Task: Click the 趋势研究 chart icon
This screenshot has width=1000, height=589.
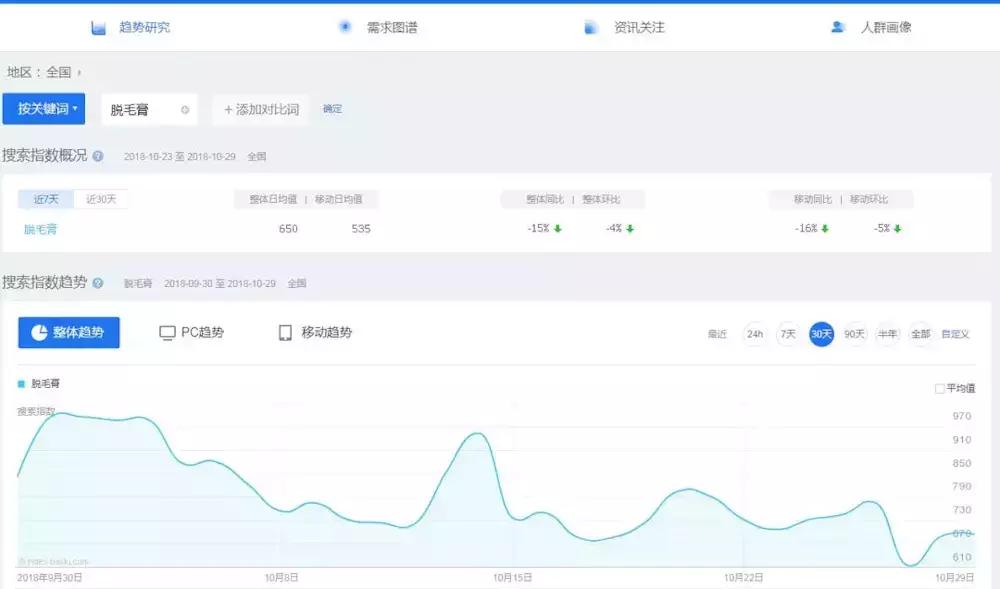Action: (96, 26)
